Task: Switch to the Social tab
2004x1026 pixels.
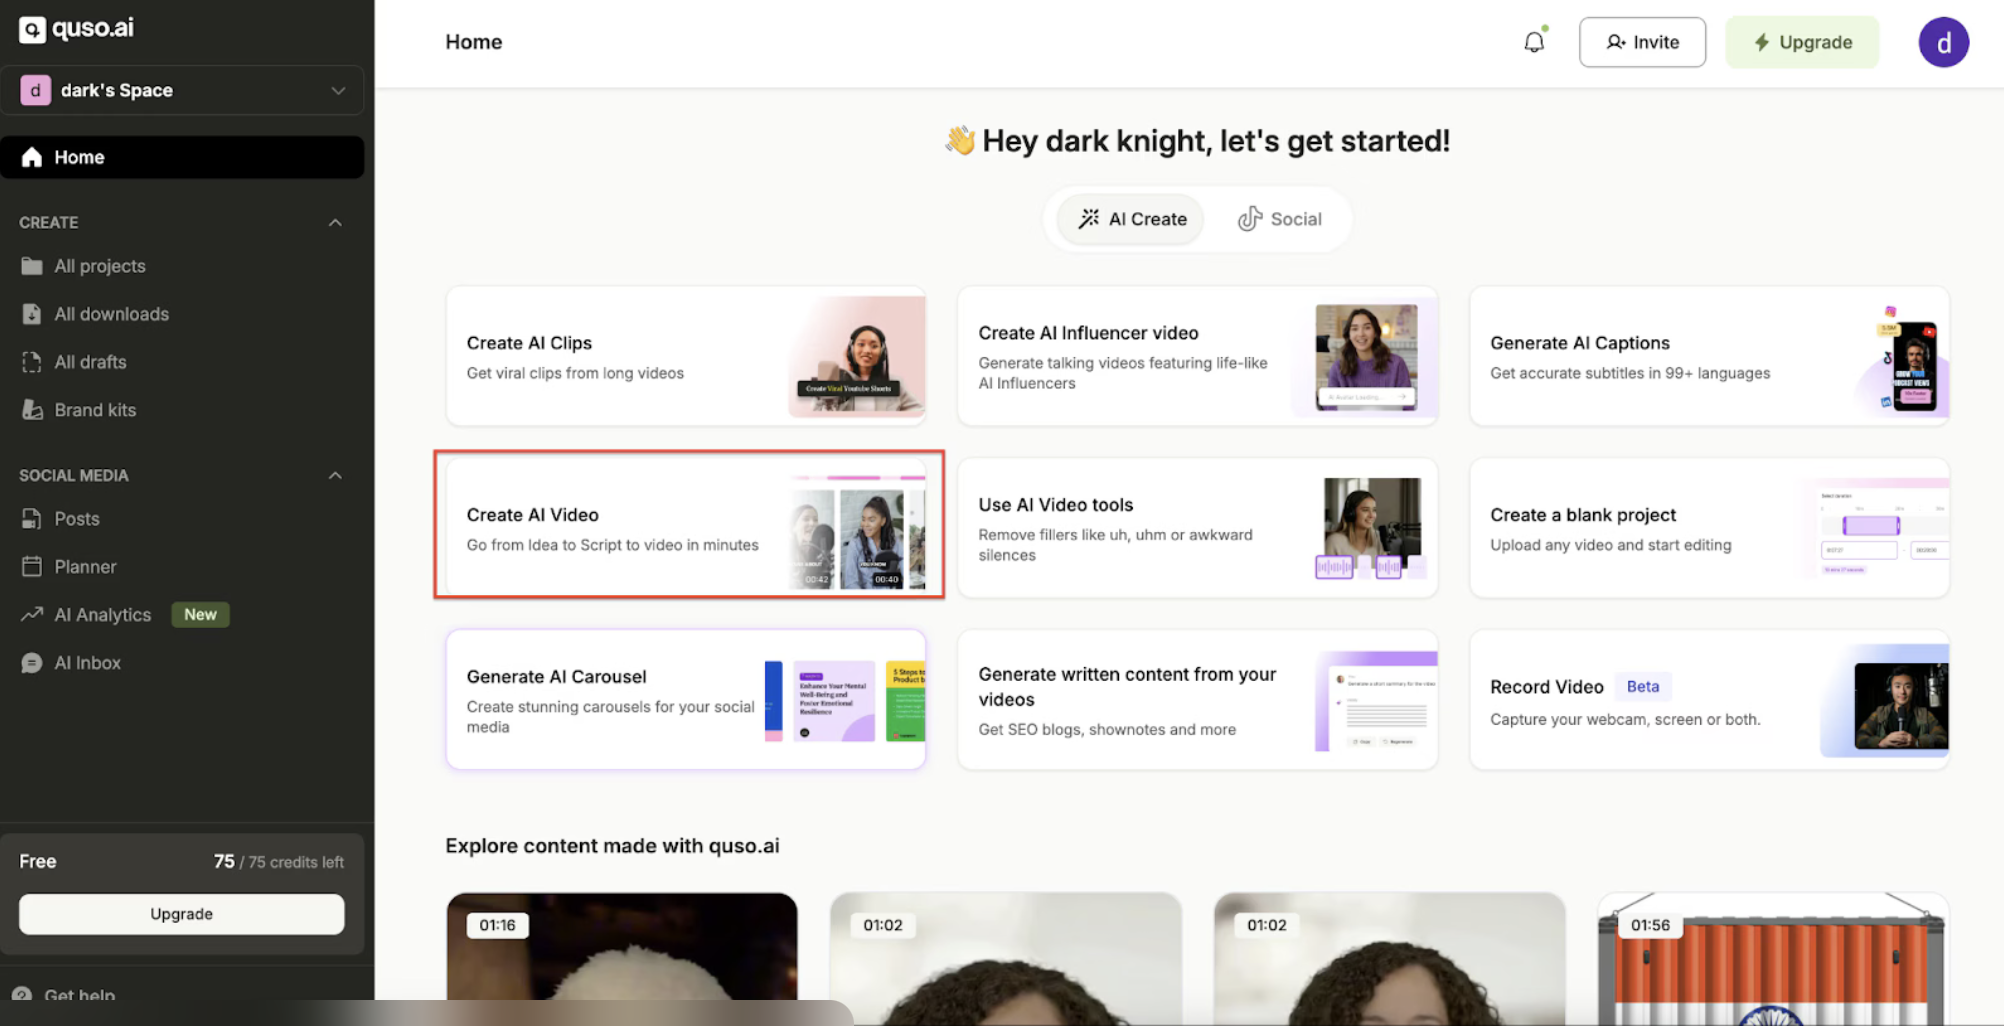Action: pos(1279,219)
